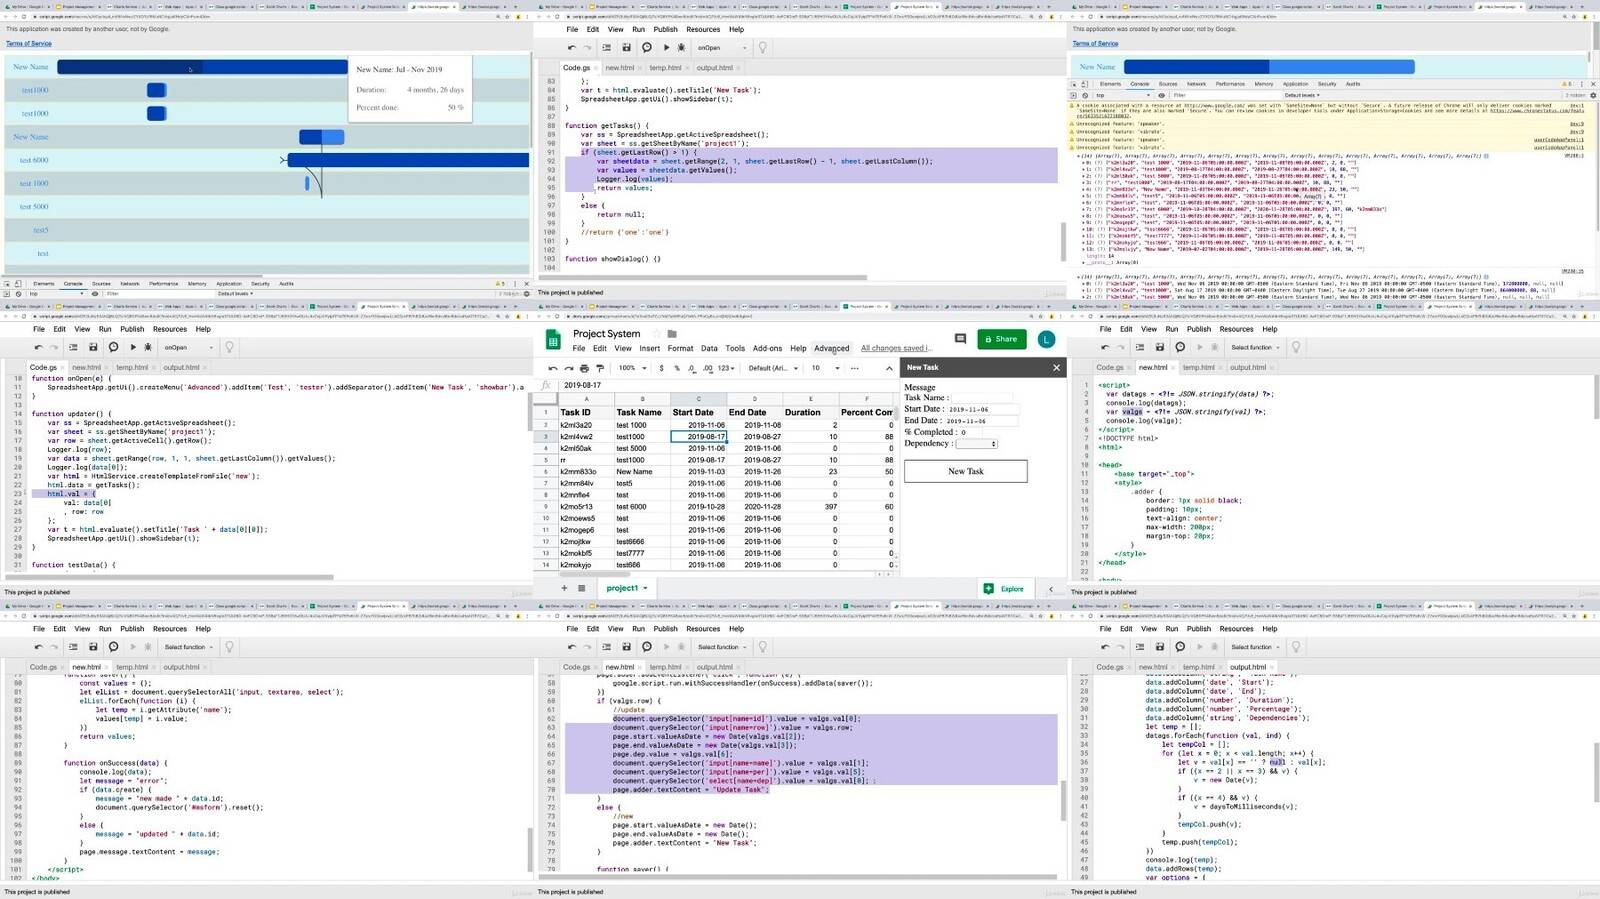Start debugging in the updater function editor
The image size is (1600, 899).
pyautogui.click(x=148, y=347)
